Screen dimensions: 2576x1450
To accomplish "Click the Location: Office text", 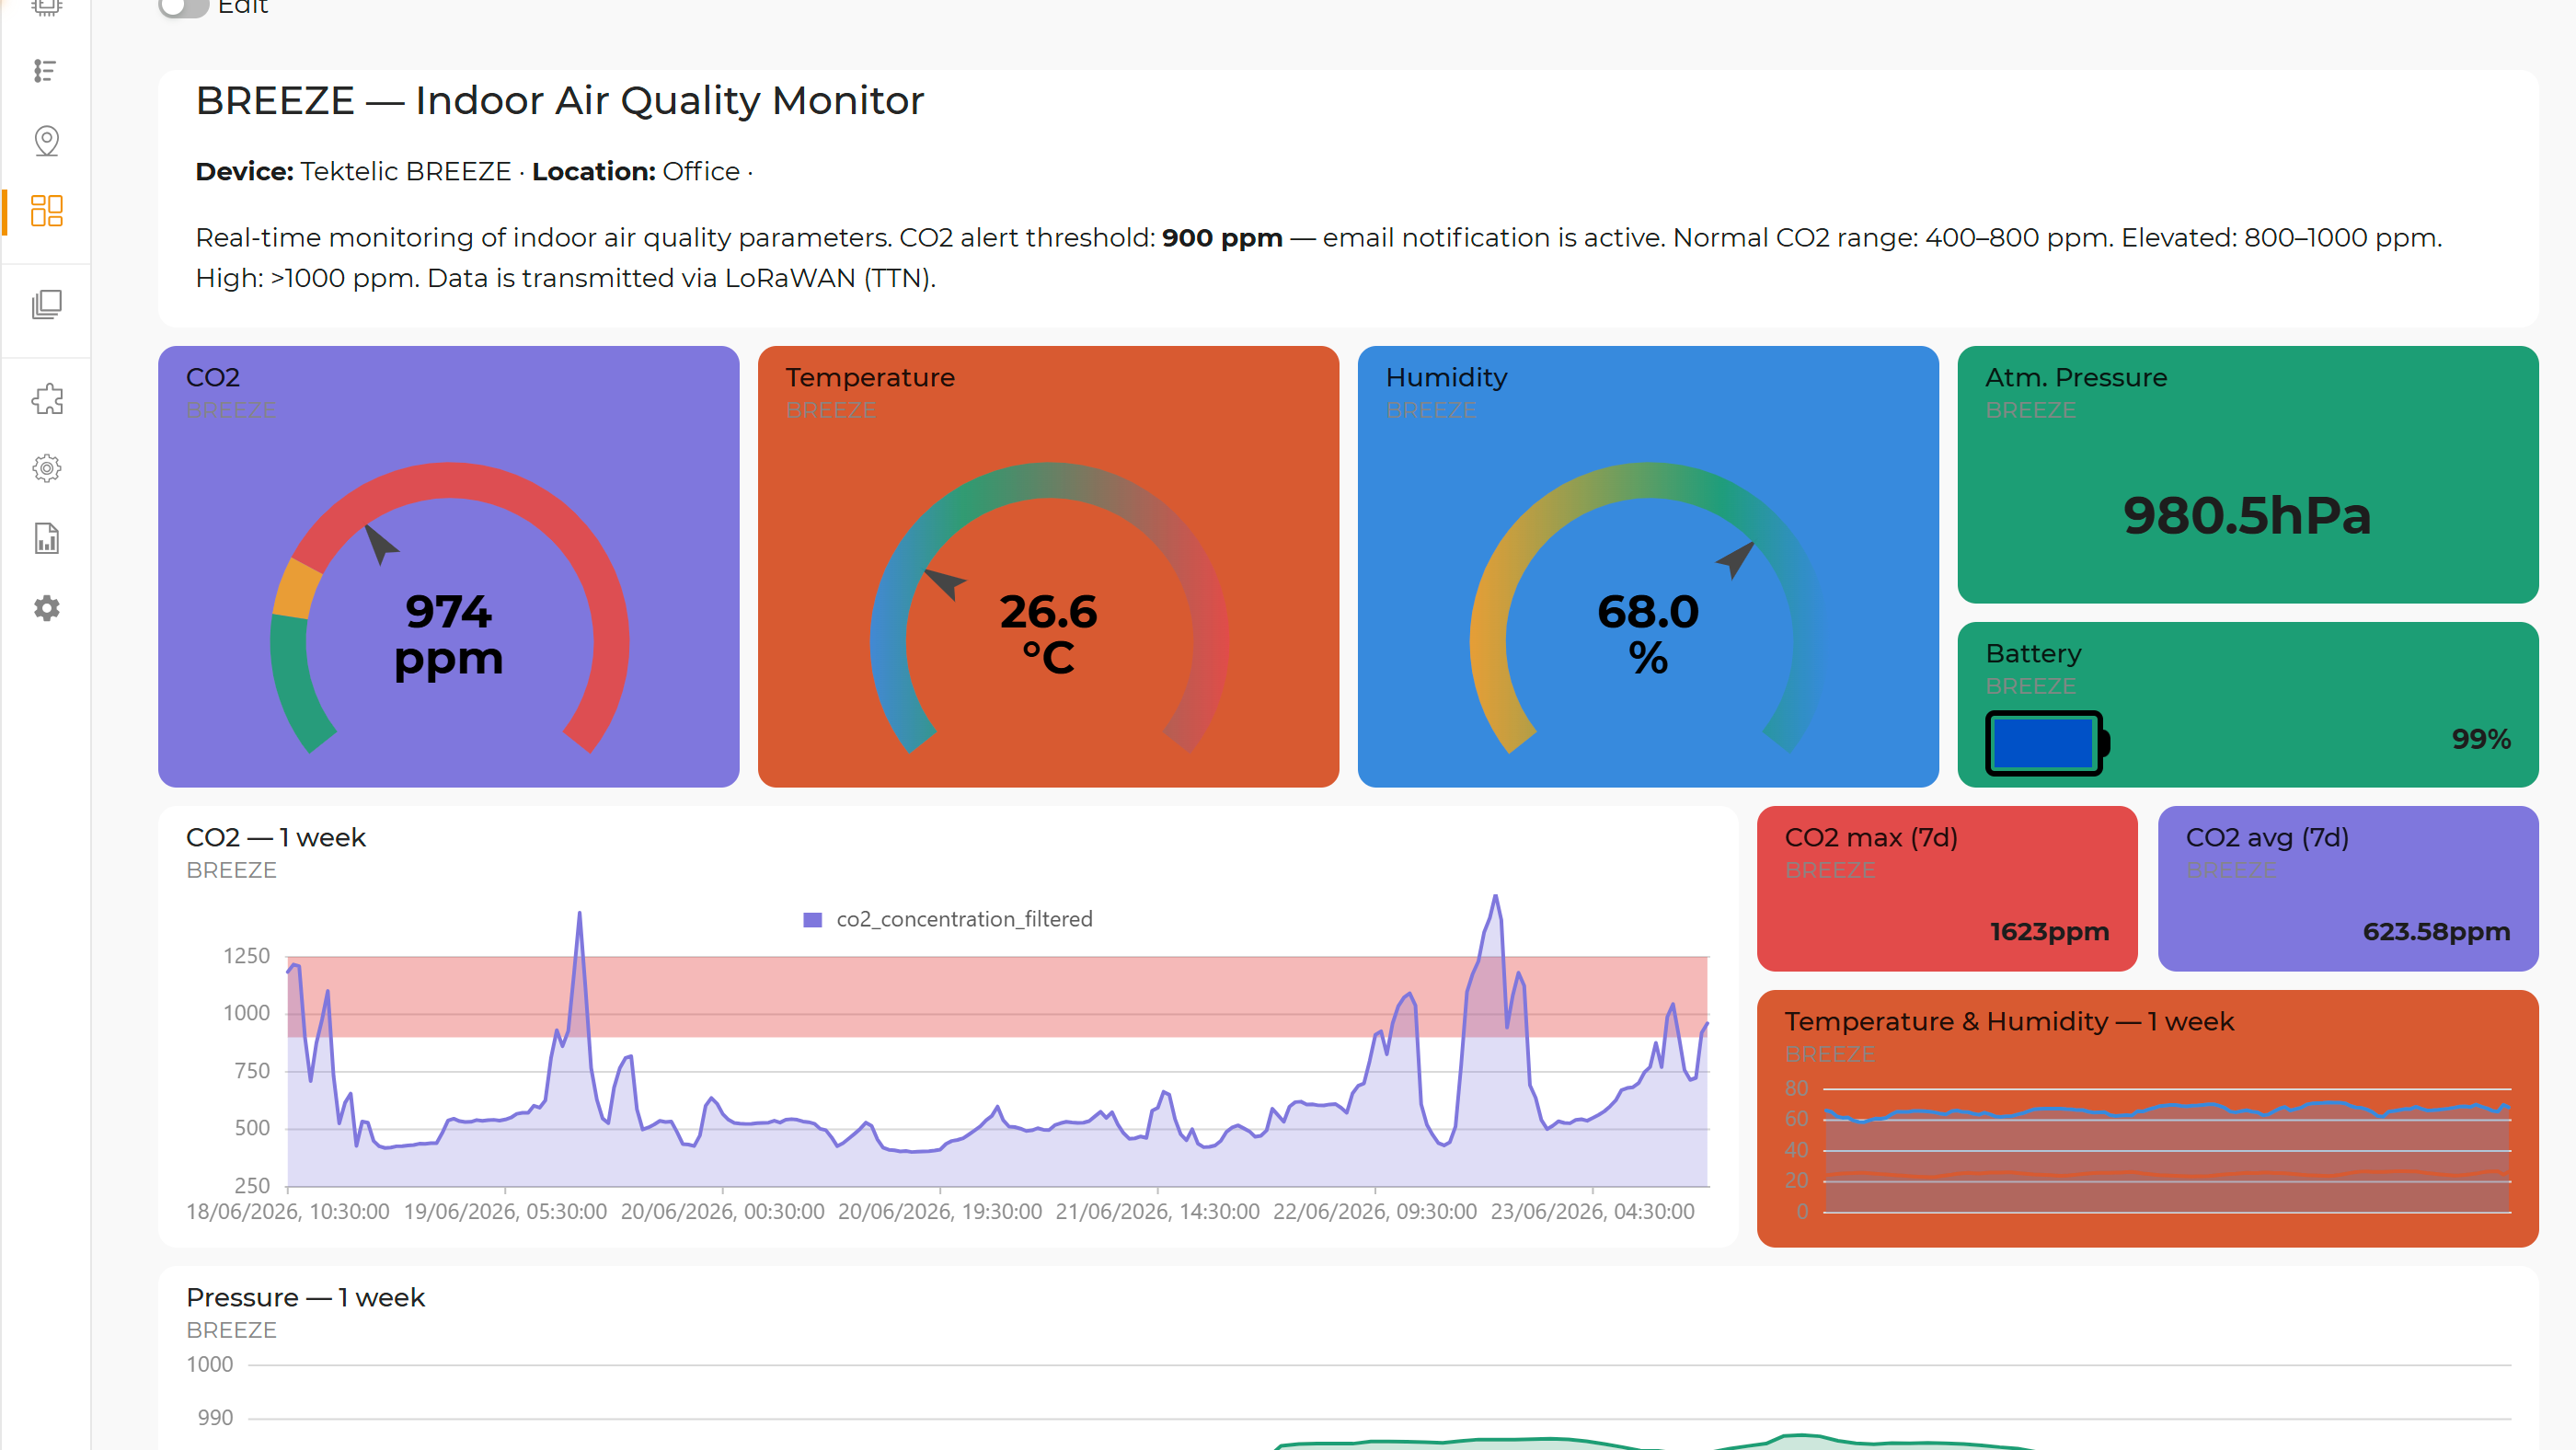I will (636, 171).
